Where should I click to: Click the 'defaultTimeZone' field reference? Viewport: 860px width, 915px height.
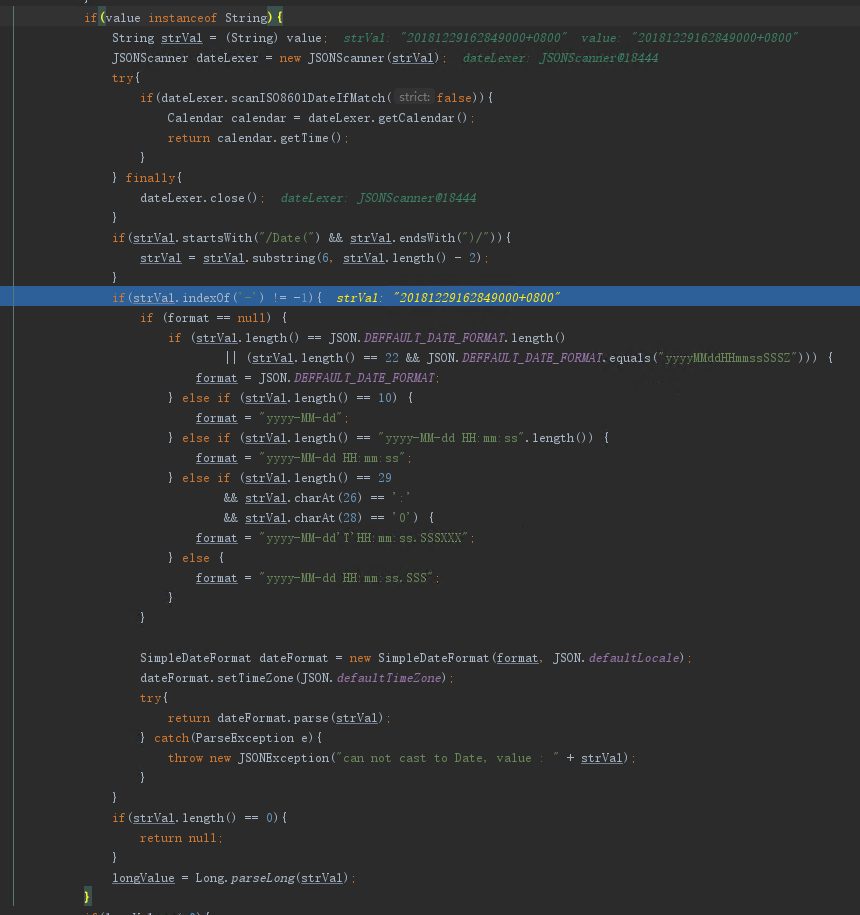[389, 678]
